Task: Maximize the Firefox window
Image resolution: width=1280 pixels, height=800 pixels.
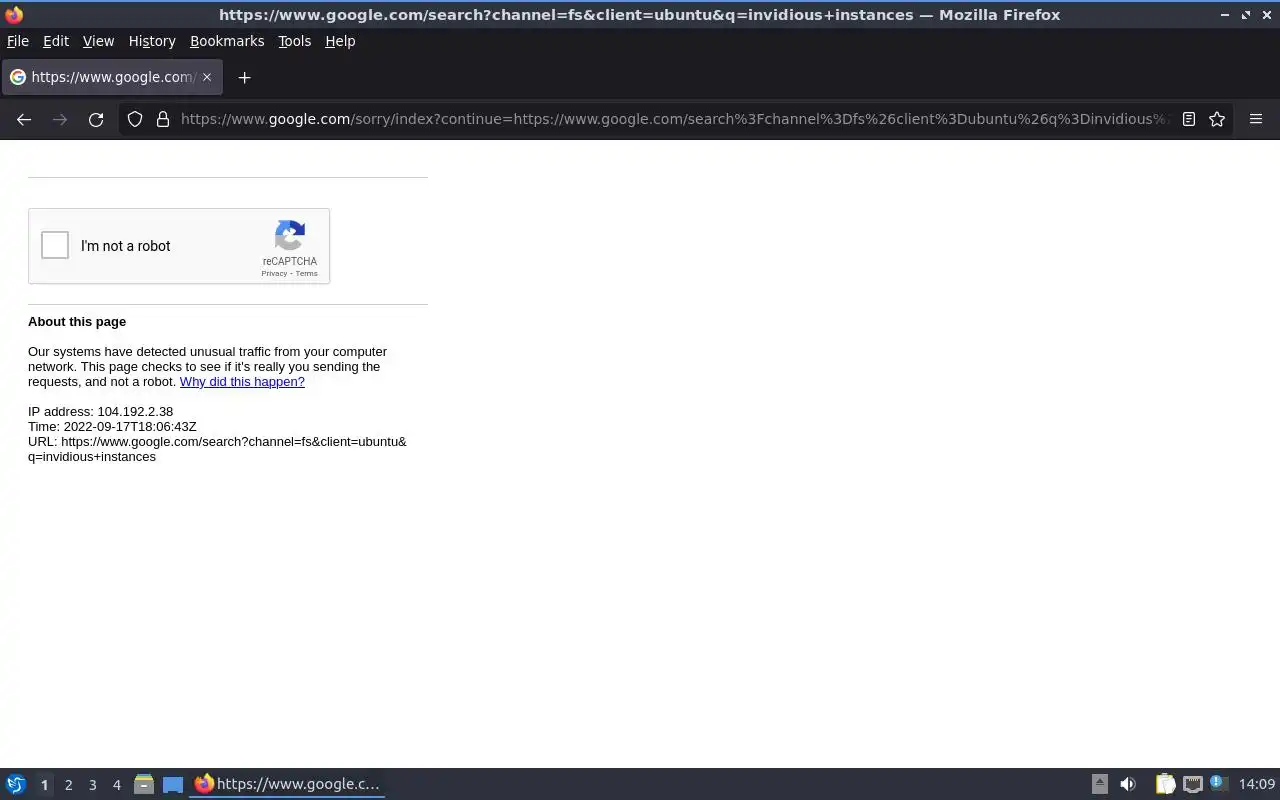Action: coord(1246,15)
